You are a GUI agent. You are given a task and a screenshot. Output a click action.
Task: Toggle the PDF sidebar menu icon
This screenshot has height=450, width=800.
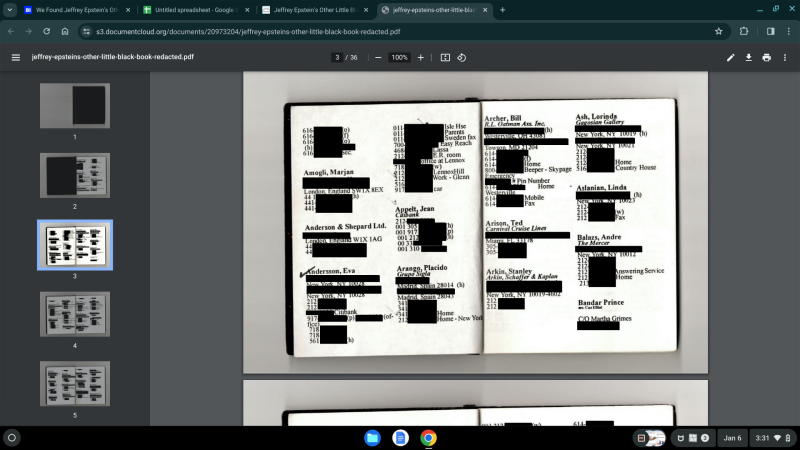coord(15,58)
